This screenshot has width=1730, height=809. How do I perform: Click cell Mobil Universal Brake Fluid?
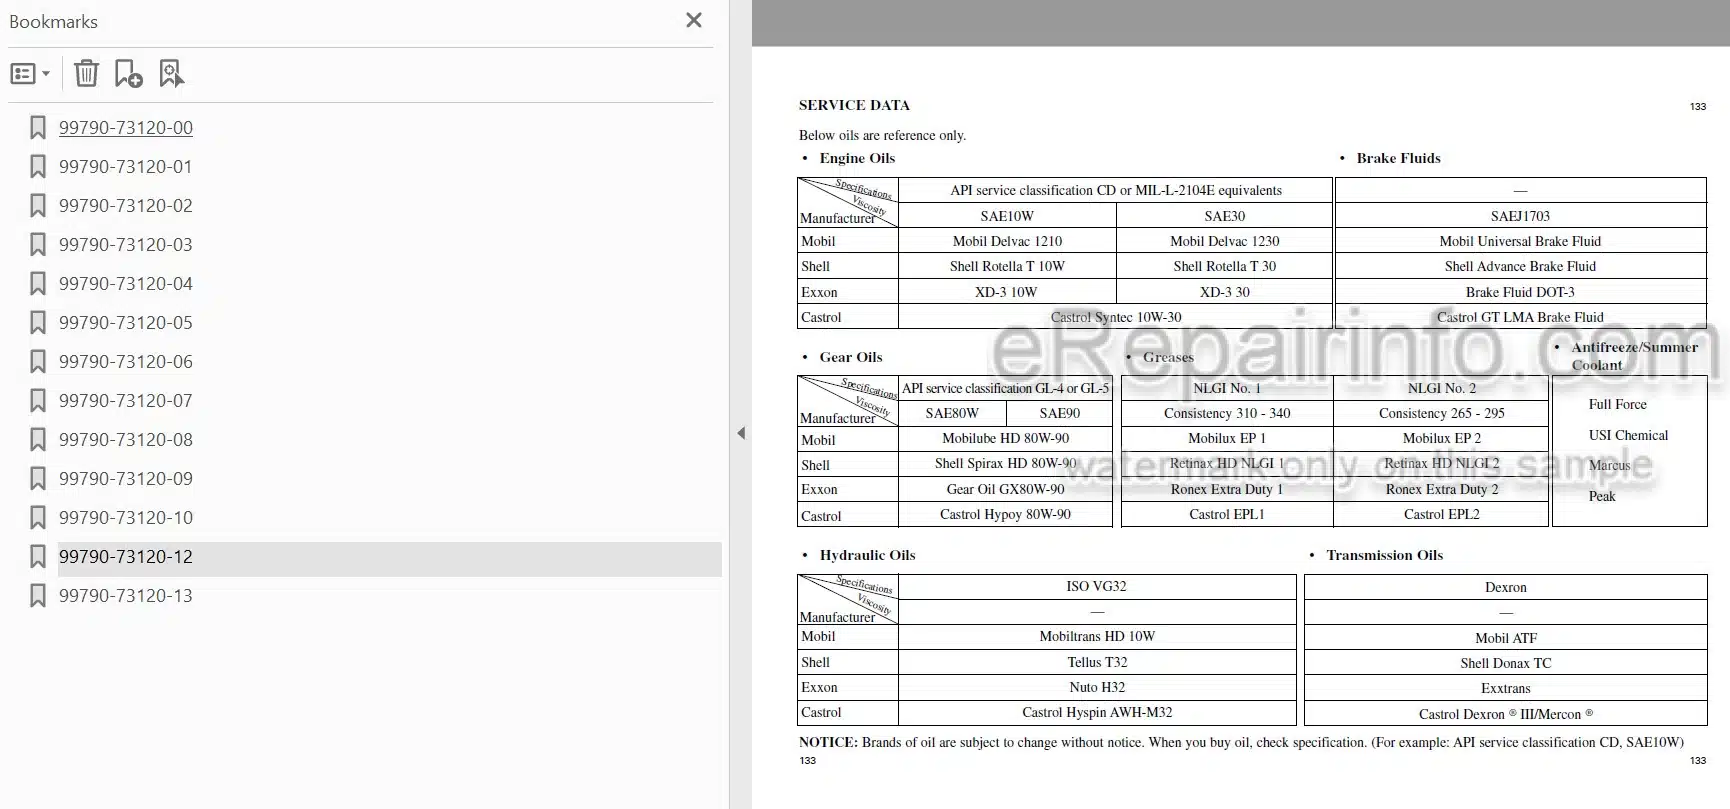1520,241
